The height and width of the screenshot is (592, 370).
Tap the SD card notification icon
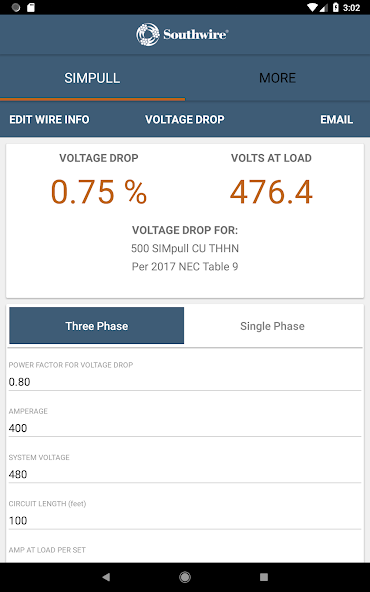[x=31, y=8]
